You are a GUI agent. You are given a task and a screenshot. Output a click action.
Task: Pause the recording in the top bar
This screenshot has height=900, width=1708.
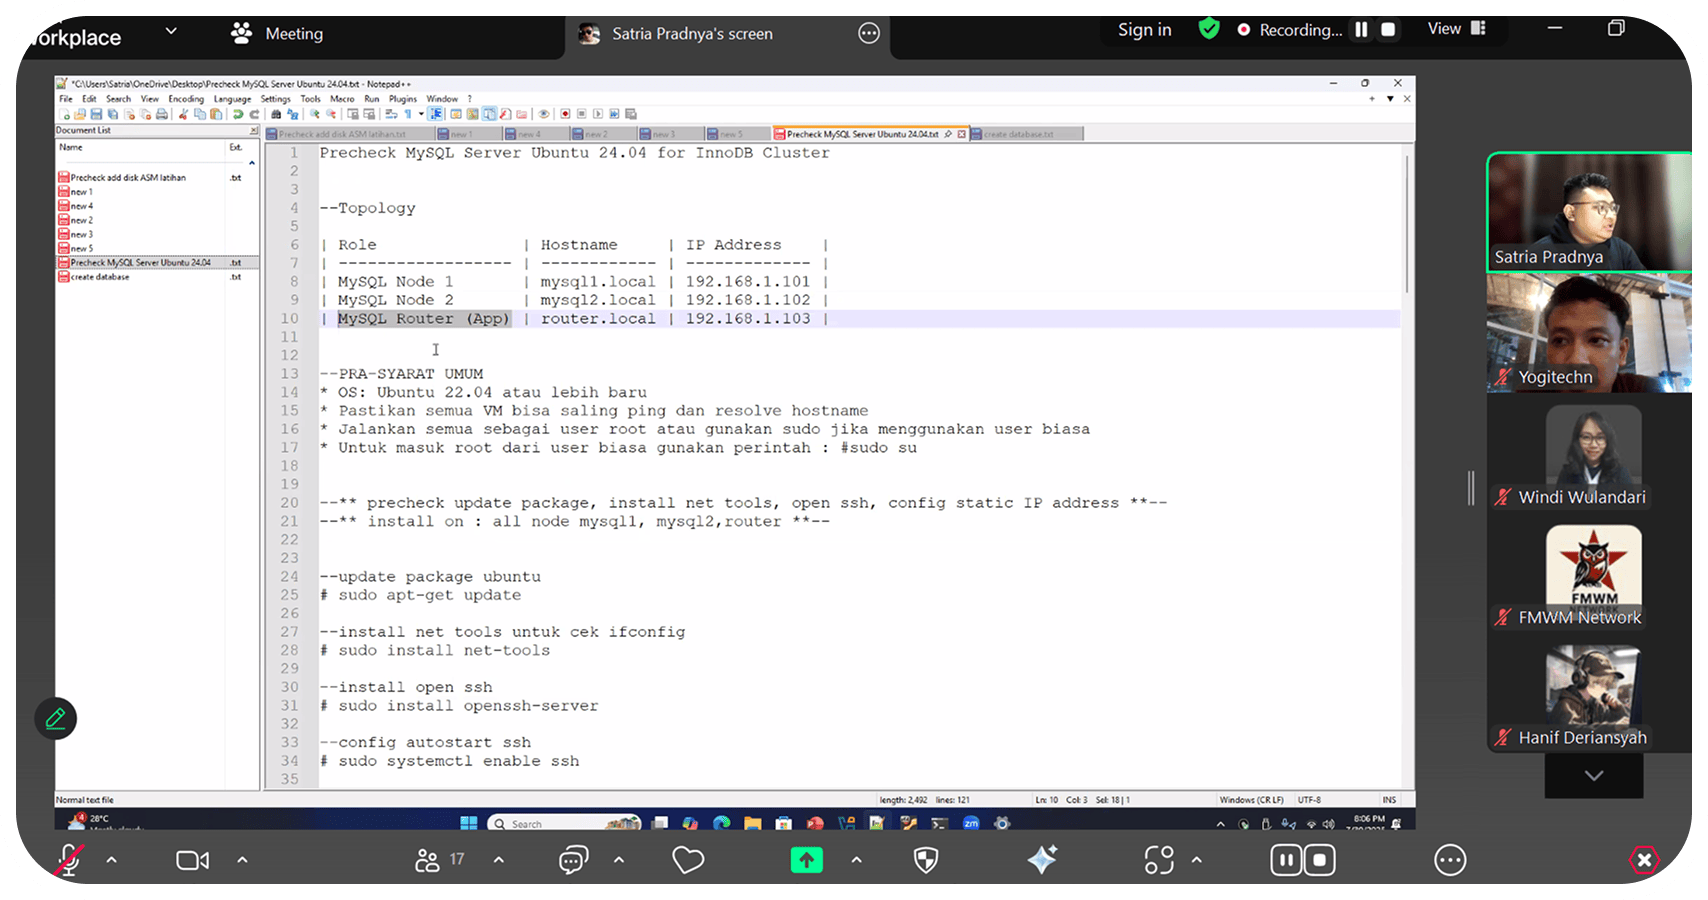point(1361,30)
